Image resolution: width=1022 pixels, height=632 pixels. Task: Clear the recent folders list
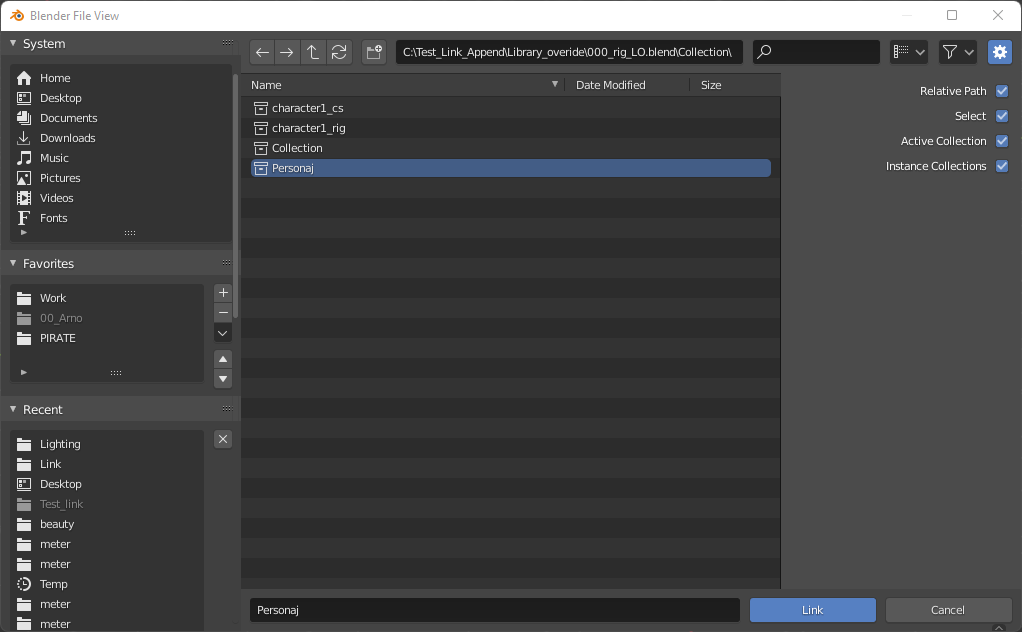coord(223,439)
